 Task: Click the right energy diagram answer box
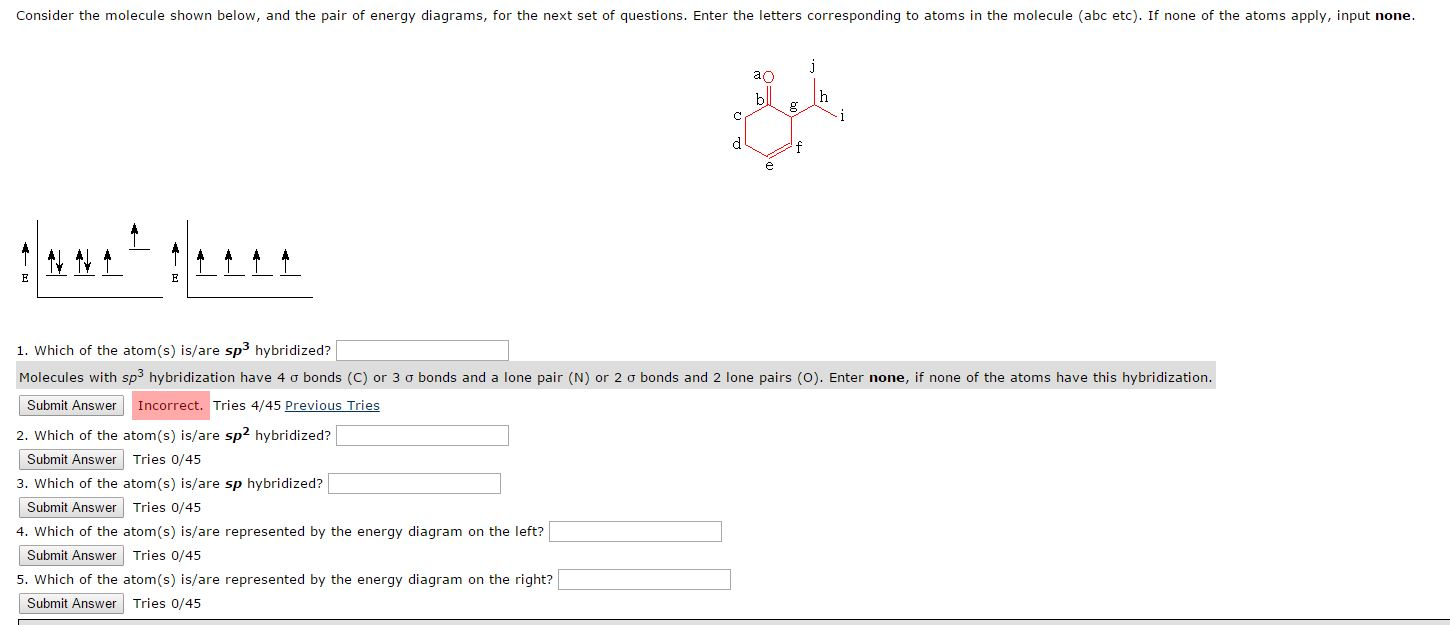click(x=644, y=579)
